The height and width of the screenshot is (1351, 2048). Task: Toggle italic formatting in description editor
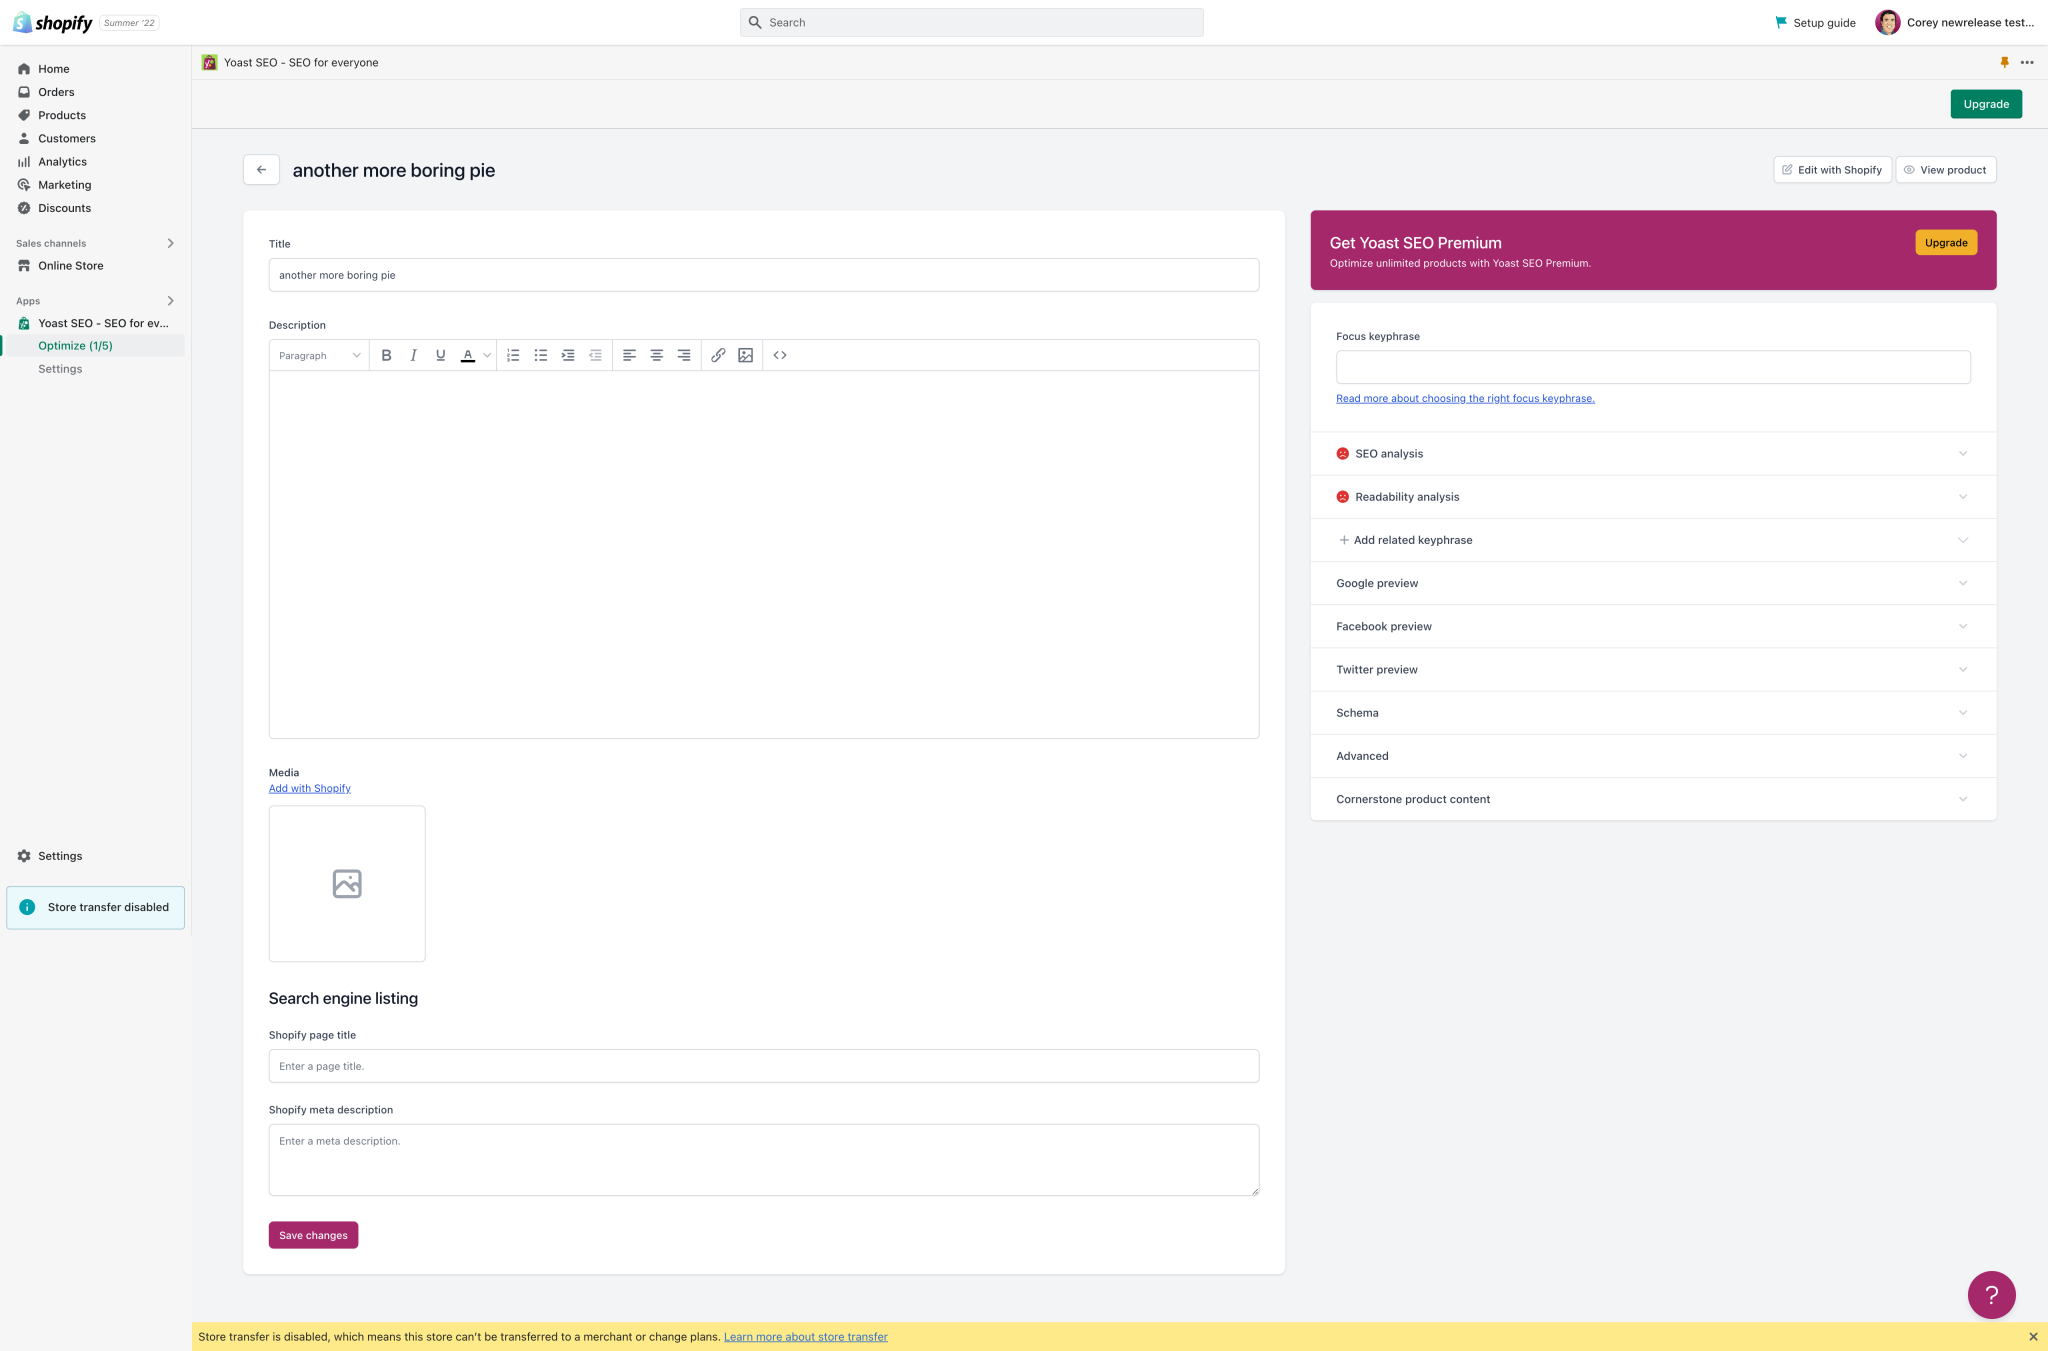click(413, 355)
